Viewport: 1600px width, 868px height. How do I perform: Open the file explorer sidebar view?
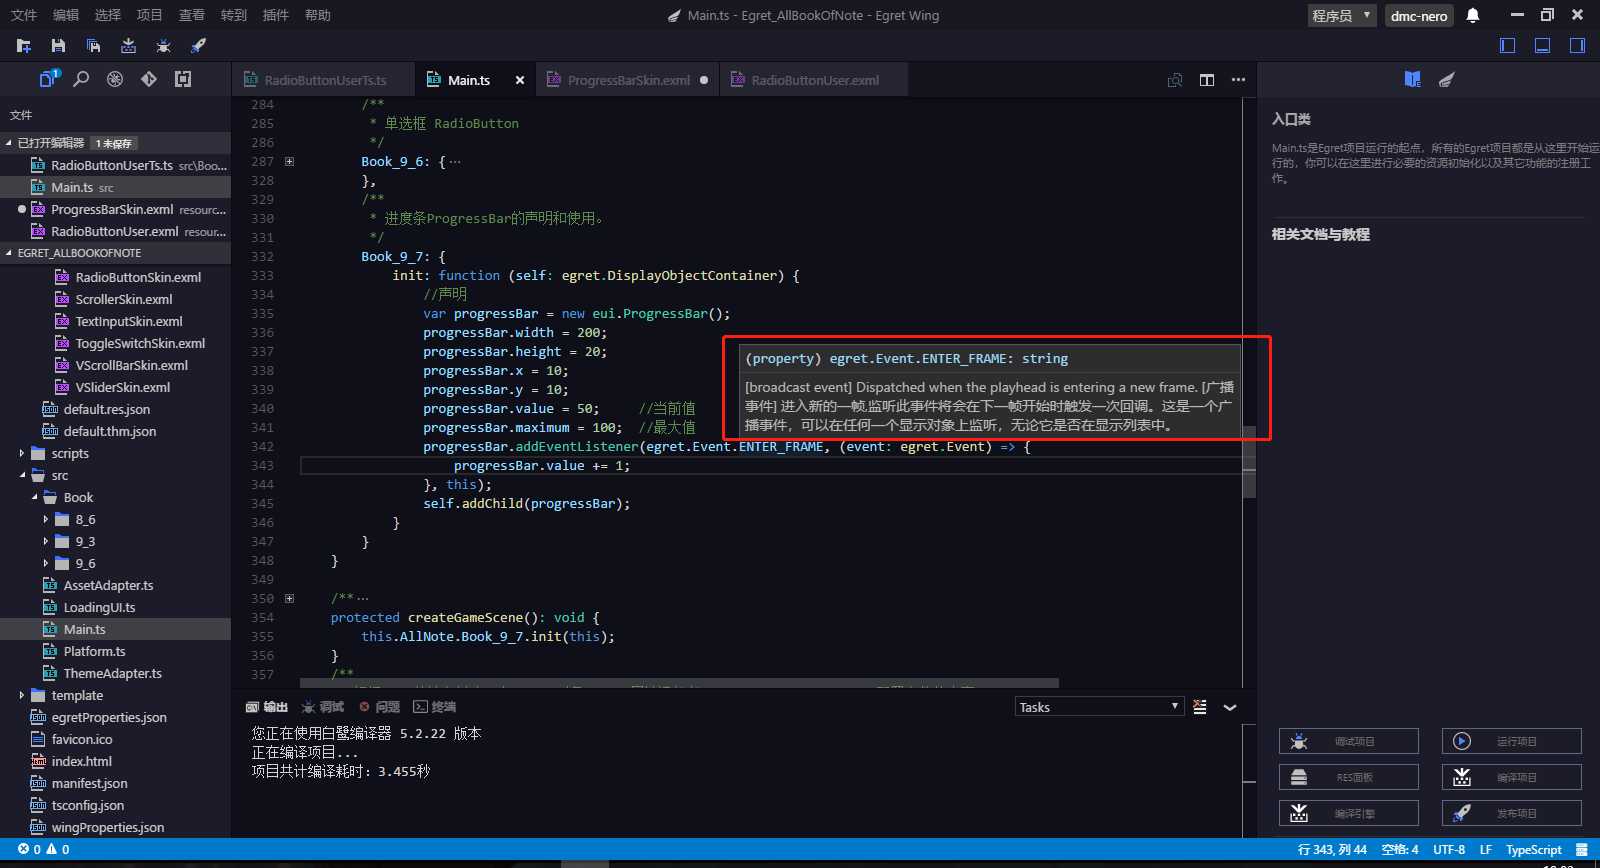coord(49,79)
